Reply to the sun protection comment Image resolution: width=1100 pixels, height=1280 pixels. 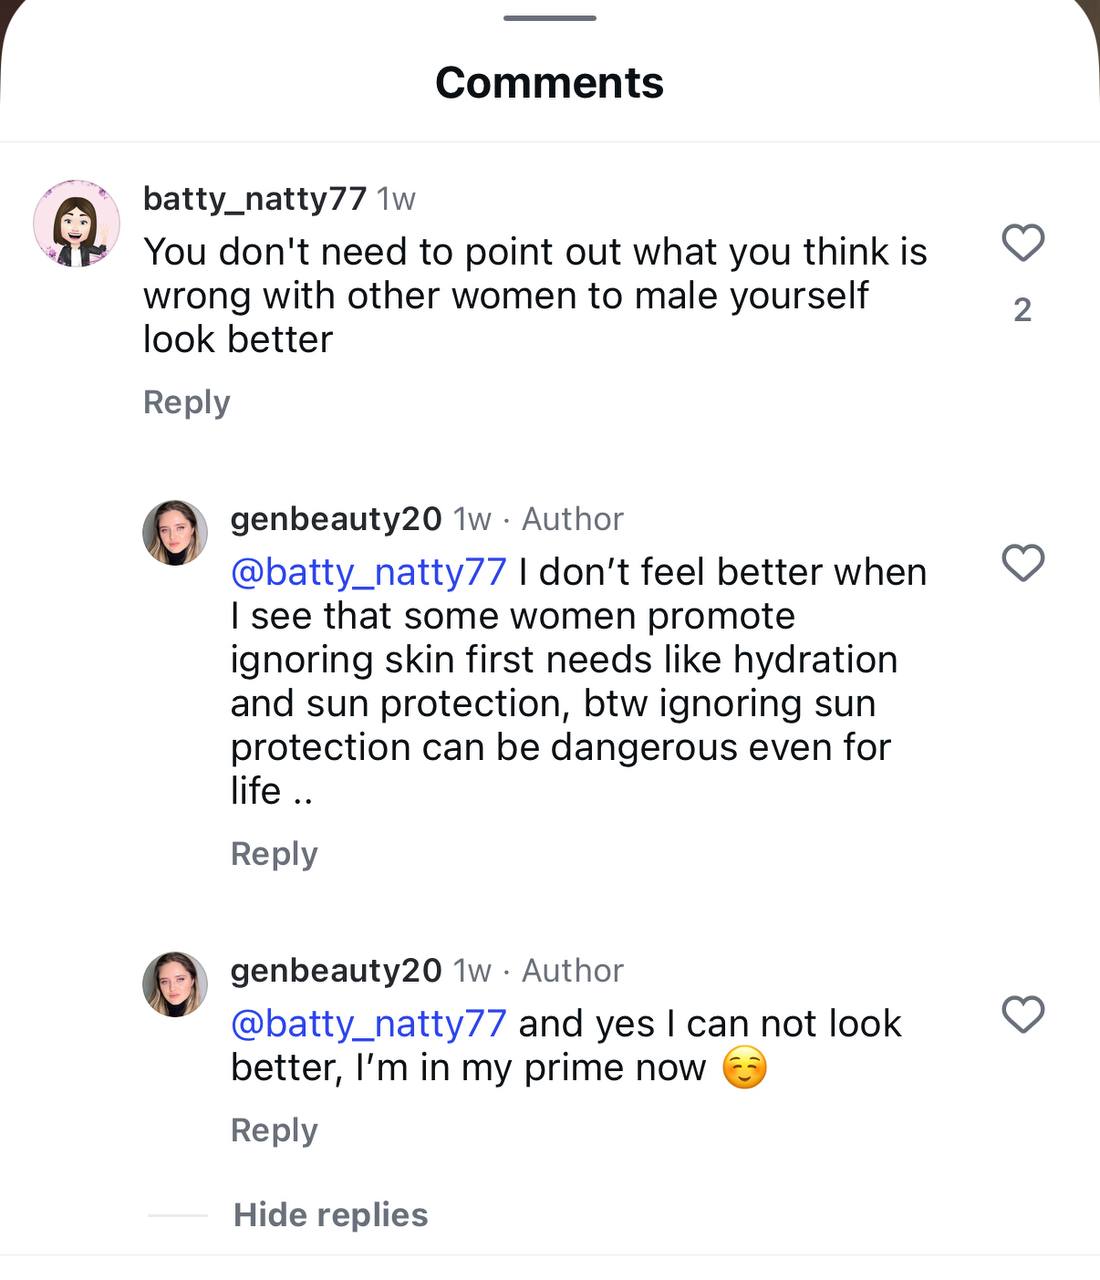coord(274,854)
